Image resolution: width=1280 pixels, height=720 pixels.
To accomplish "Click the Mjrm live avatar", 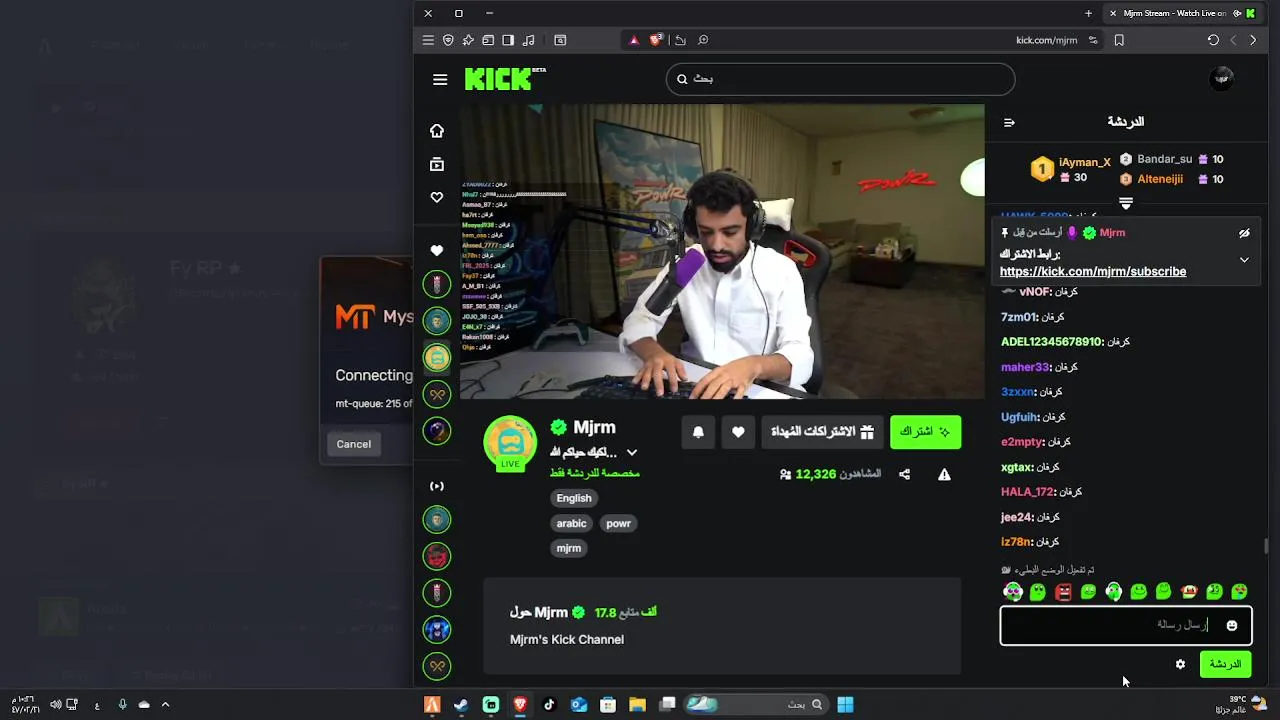I will pyautogui.click(x=510, y=443).
